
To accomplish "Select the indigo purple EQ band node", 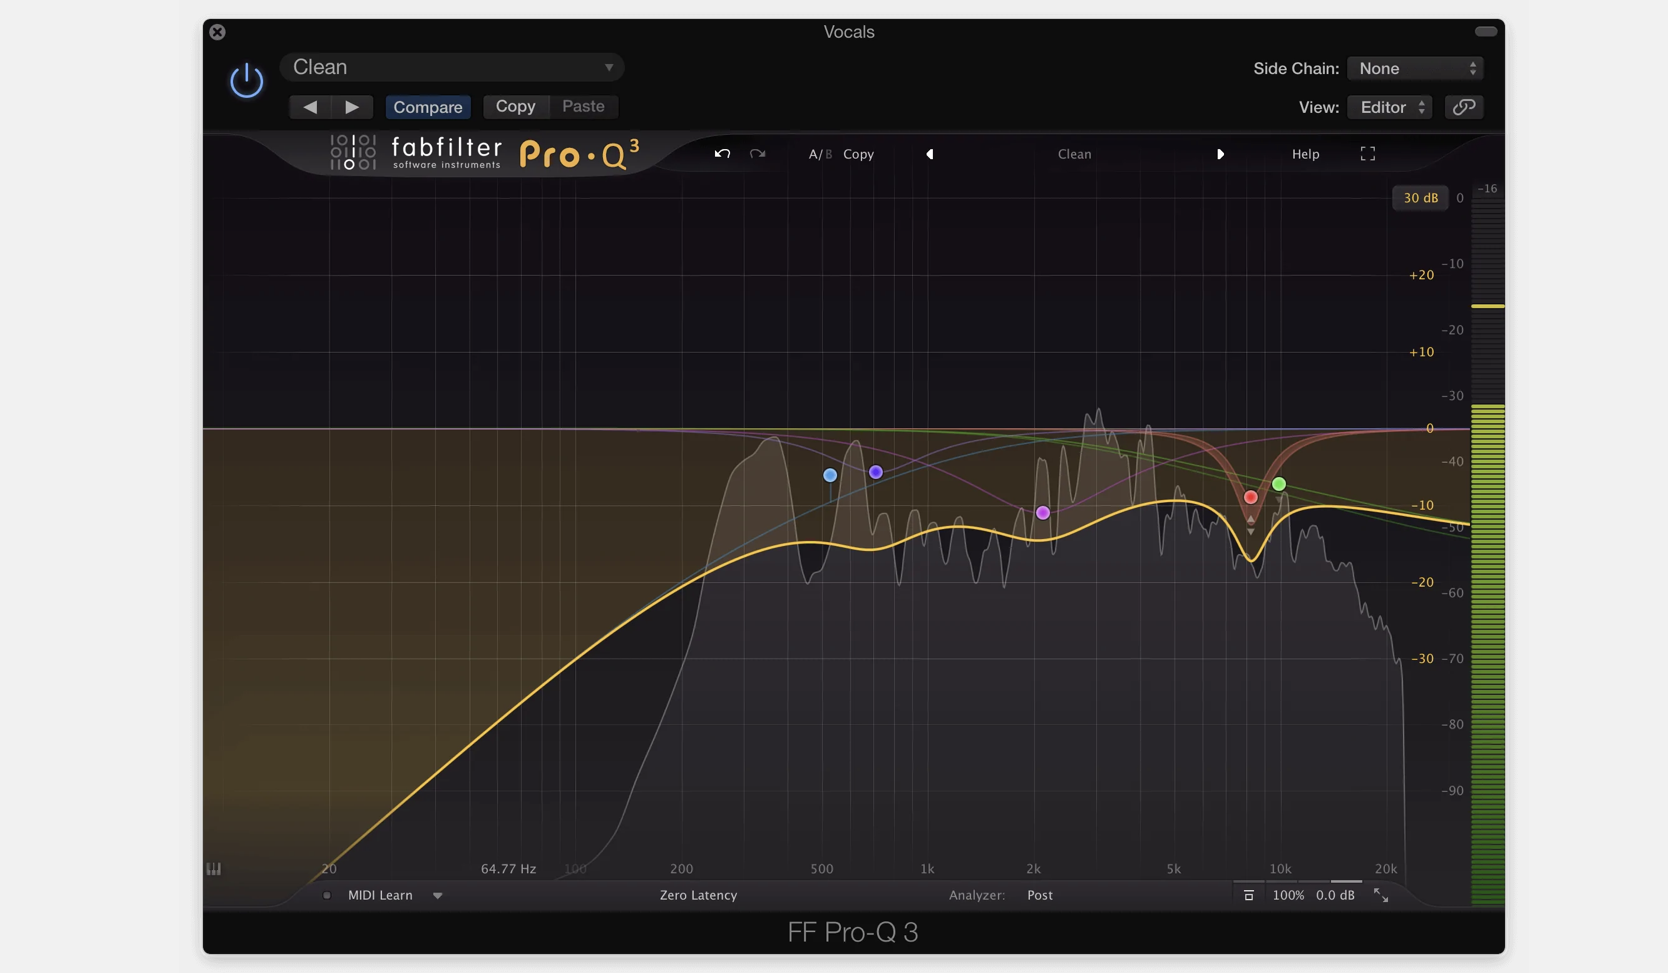I will 876,472.
